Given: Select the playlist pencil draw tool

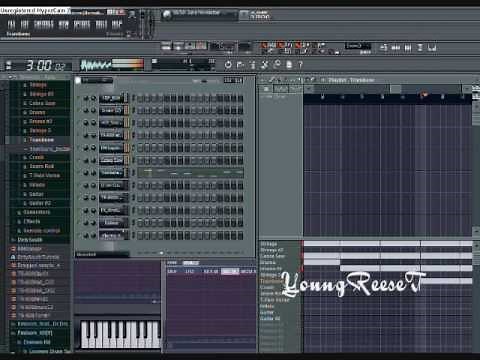Looking at the screenshot, I should [273, 80].
